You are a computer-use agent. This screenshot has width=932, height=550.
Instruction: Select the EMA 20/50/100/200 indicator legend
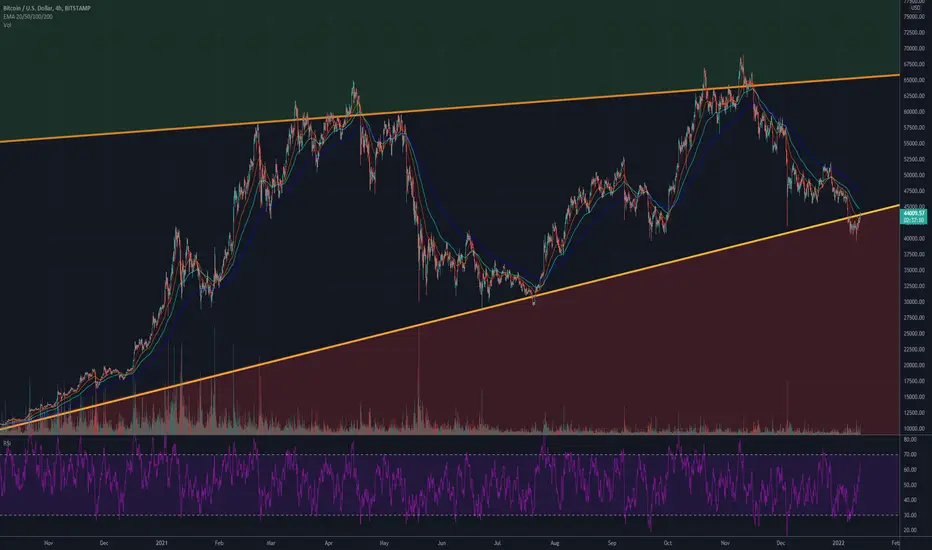(28, 17)
